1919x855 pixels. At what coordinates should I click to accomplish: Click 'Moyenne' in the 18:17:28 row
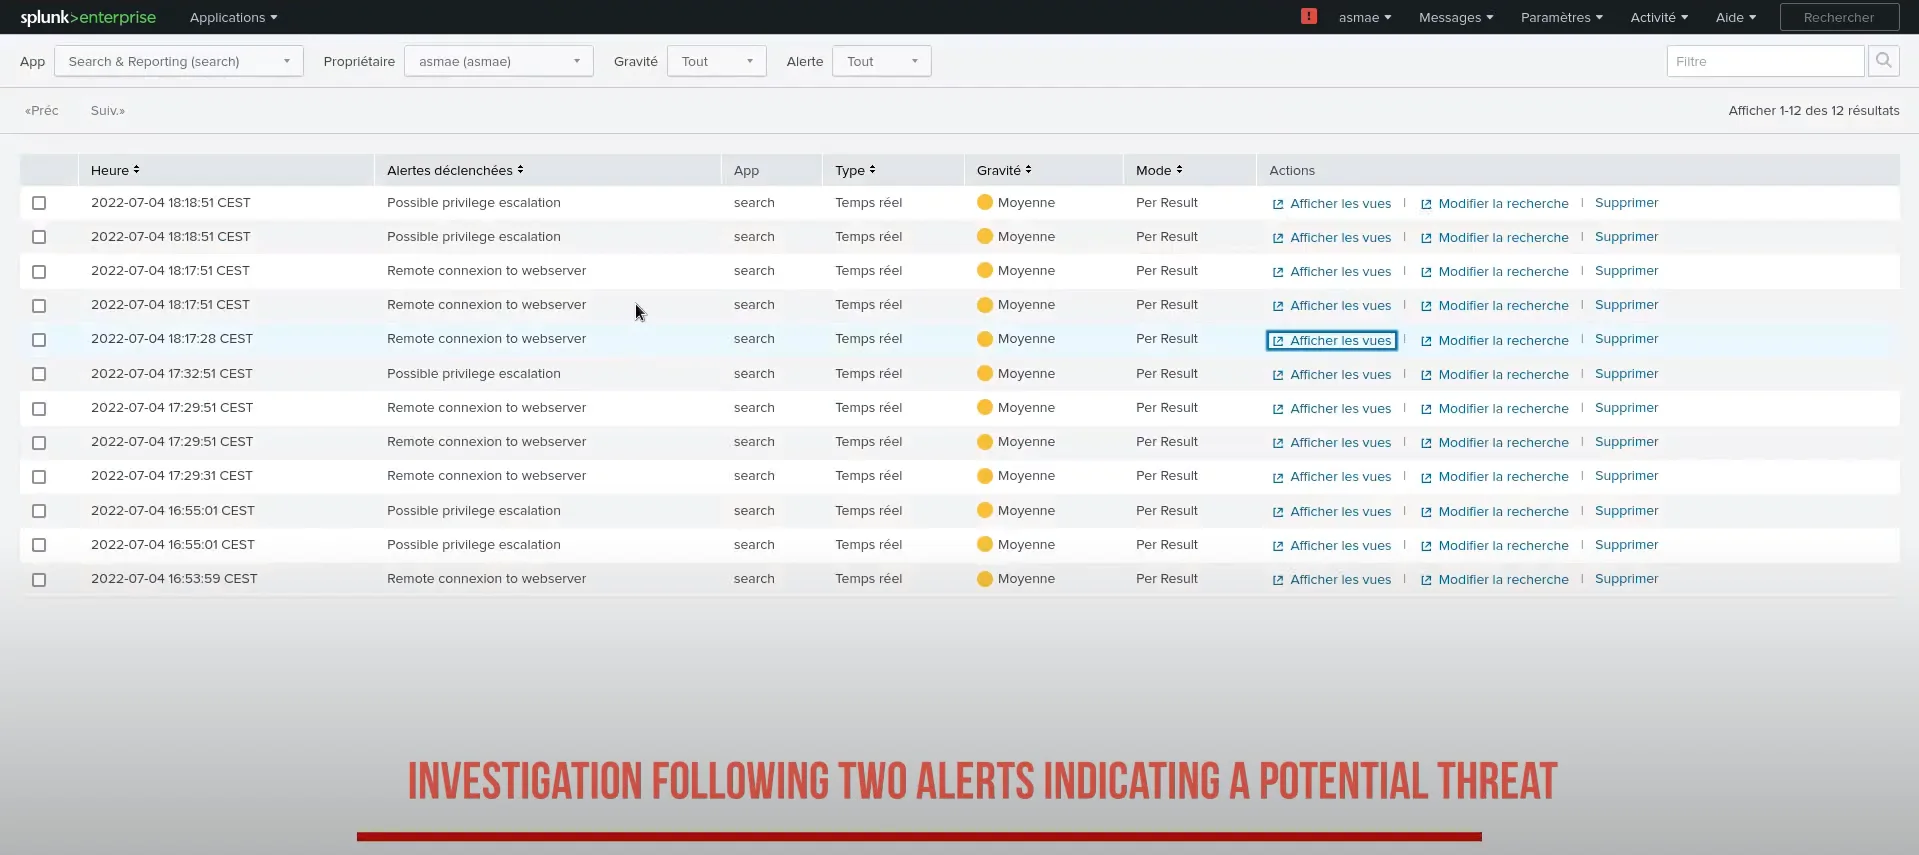pos(1026,339)
